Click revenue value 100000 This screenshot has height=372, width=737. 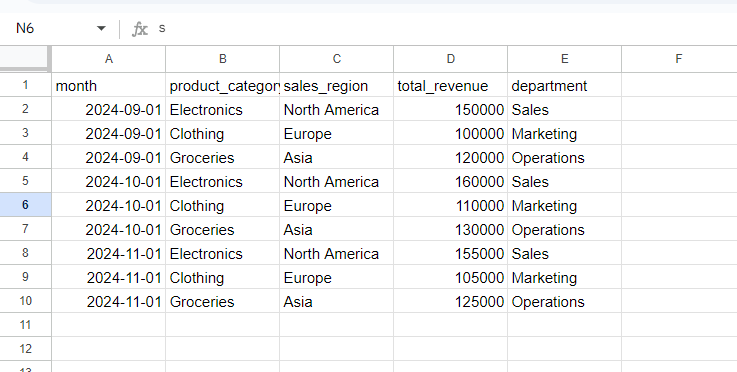(x=450, y=134)
